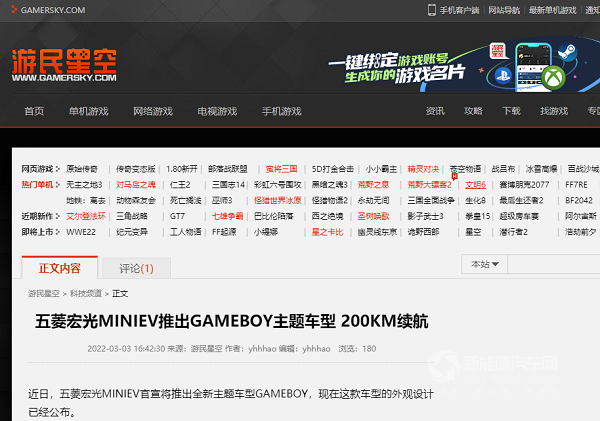Open the 原始传奇 web game link
This screenshot has width=600, height=421.
82,169
